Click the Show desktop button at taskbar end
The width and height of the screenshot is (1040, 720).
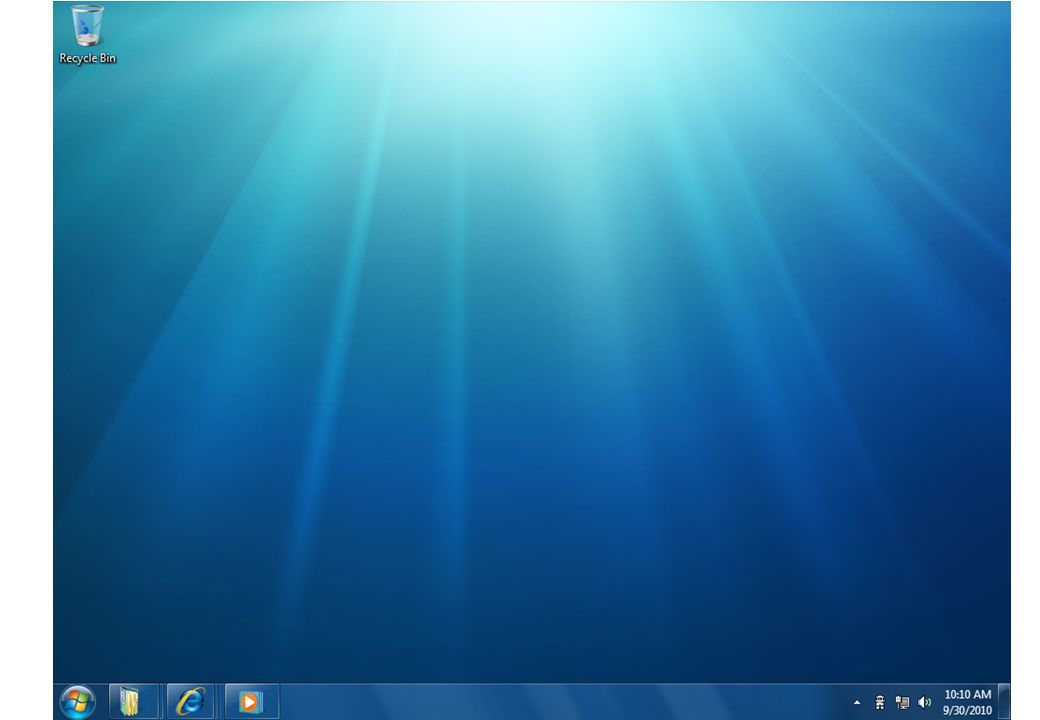pos(1004,701)
